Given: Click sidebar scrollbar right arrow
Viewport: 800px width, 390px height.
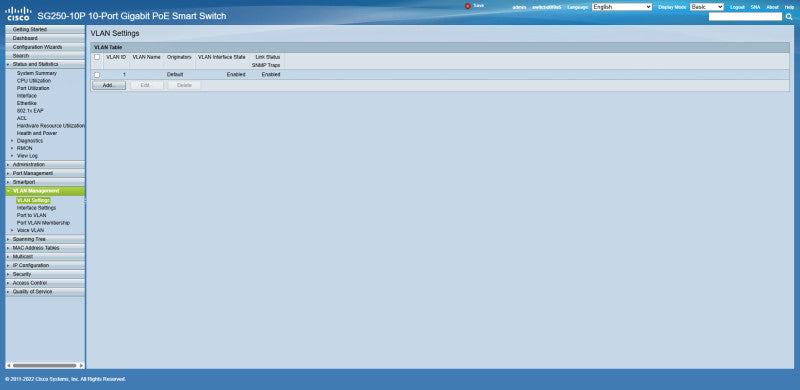Looking at the screenshot, I should pyautogui.click(x=81, y=365).
